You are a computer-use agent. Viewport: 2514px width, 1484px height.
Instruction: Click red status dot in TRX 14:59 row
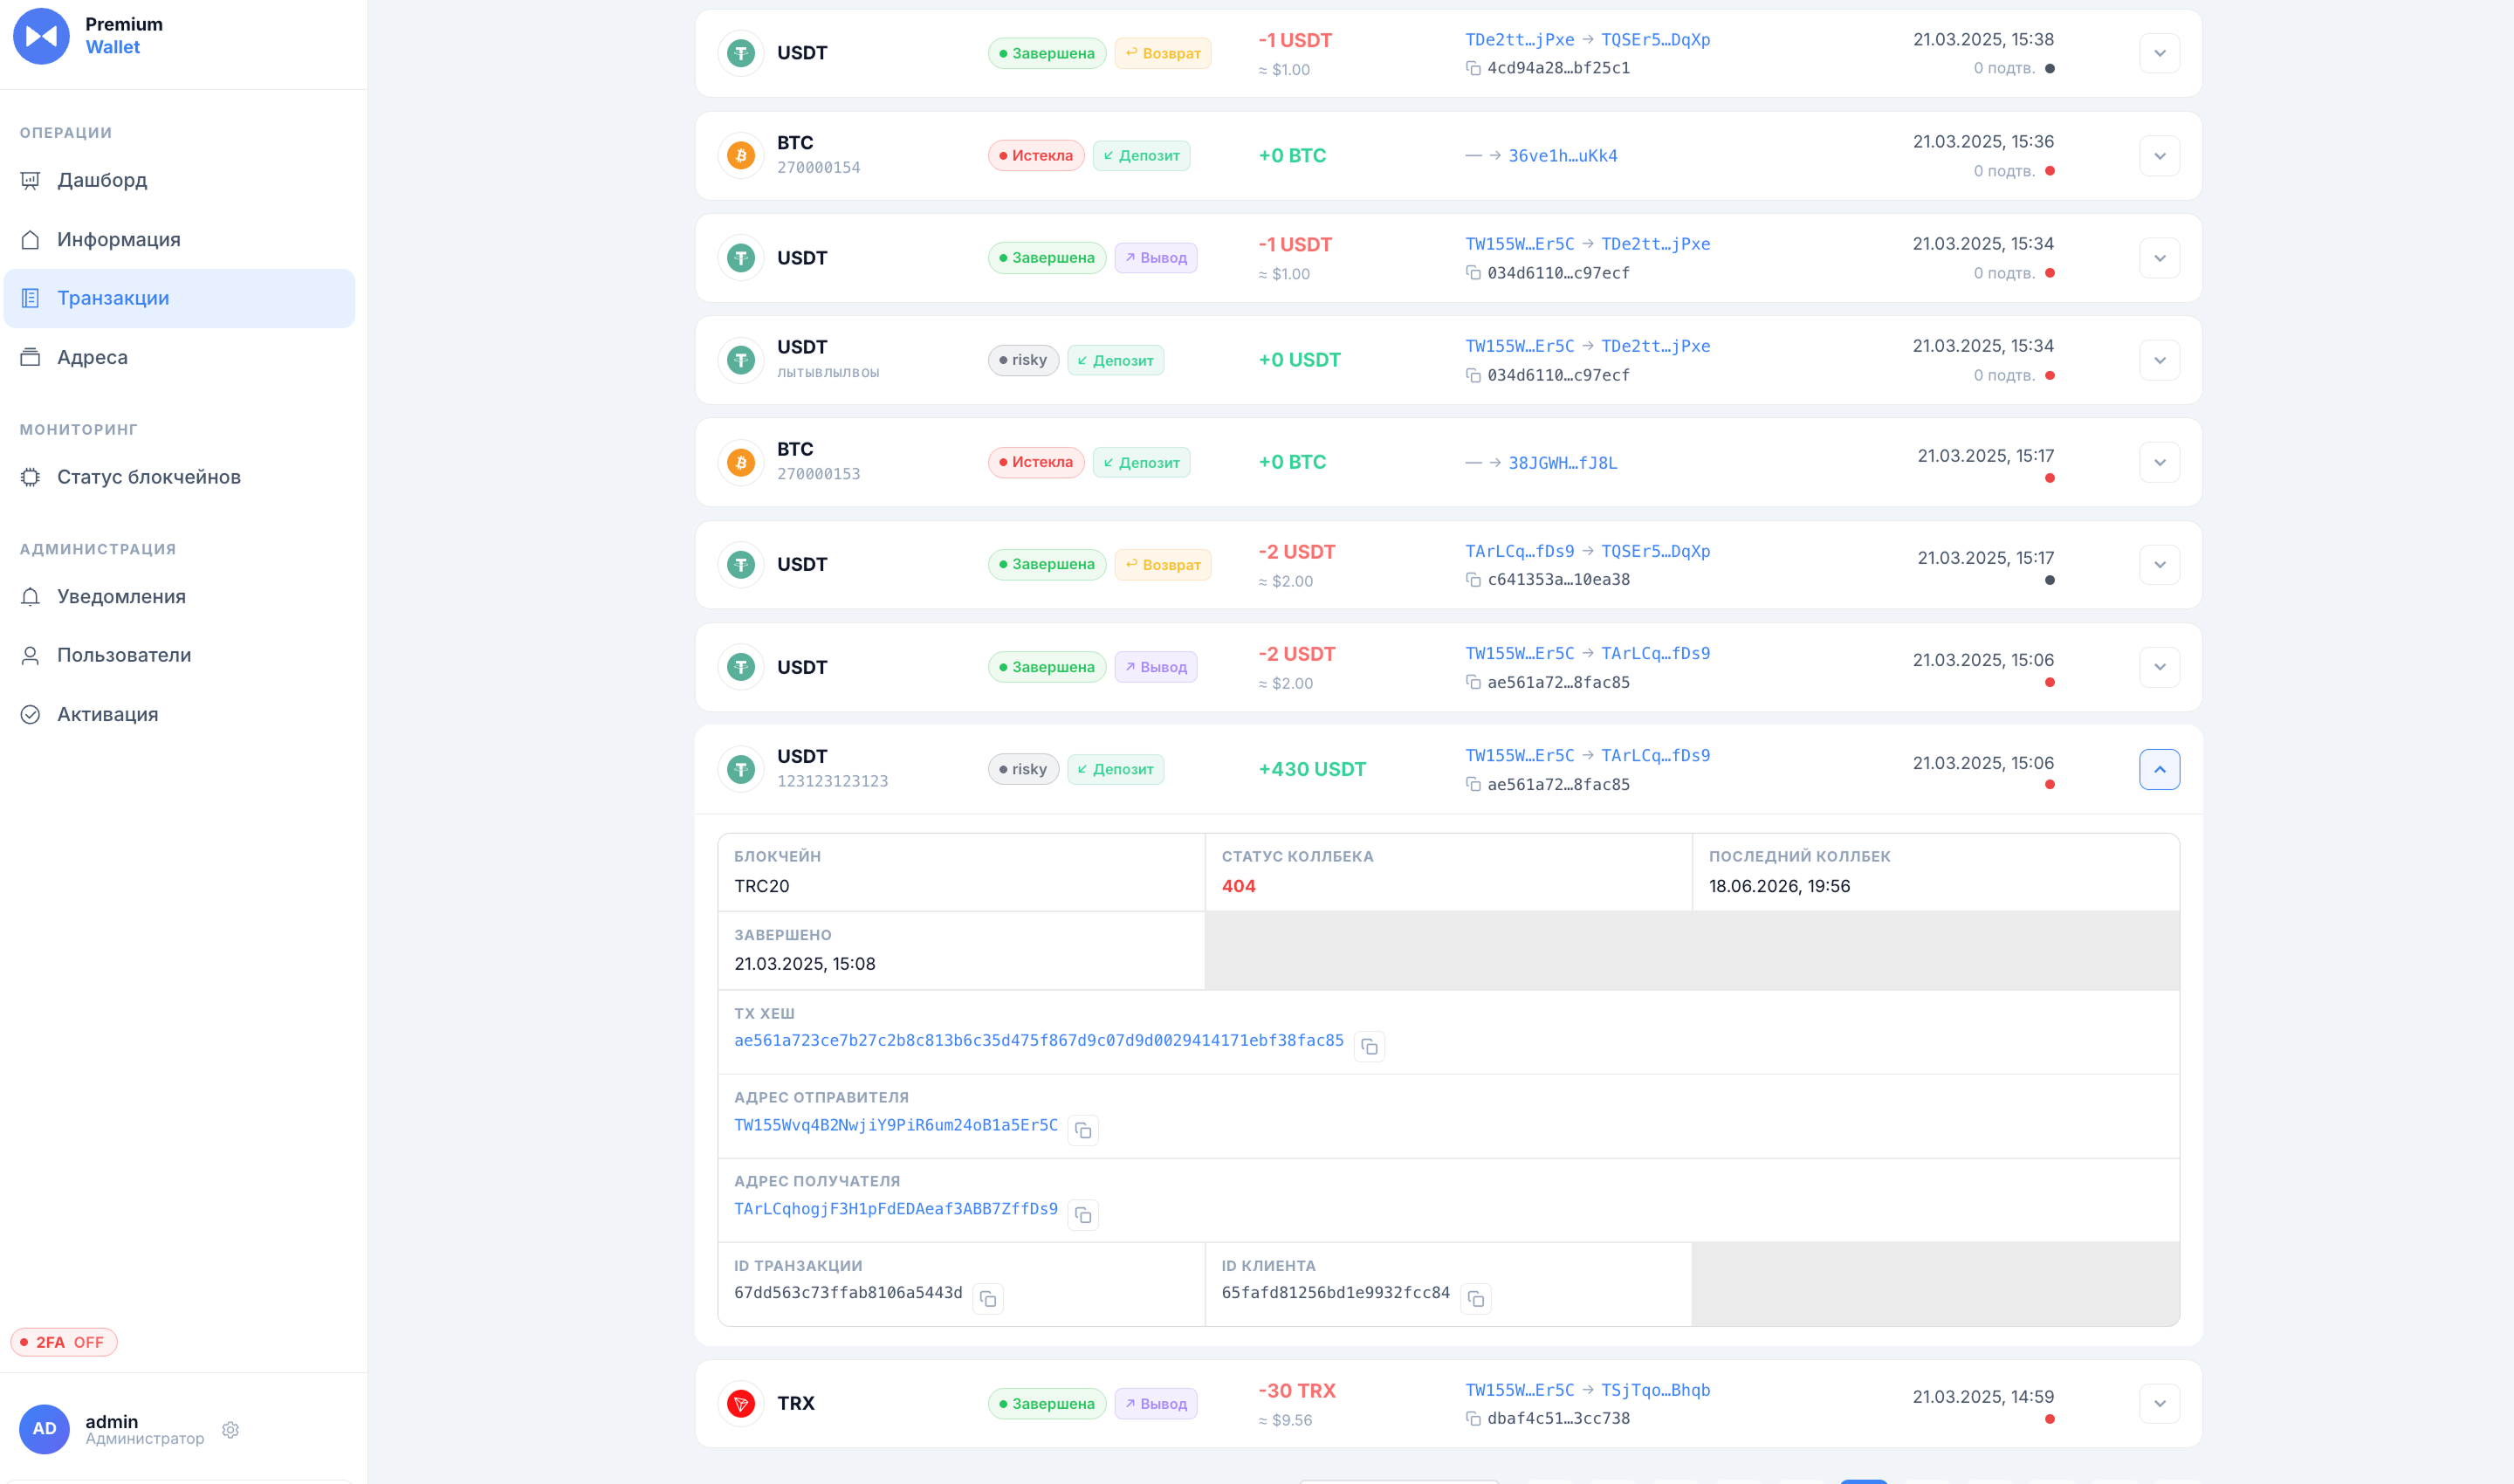(2050, 1419)
